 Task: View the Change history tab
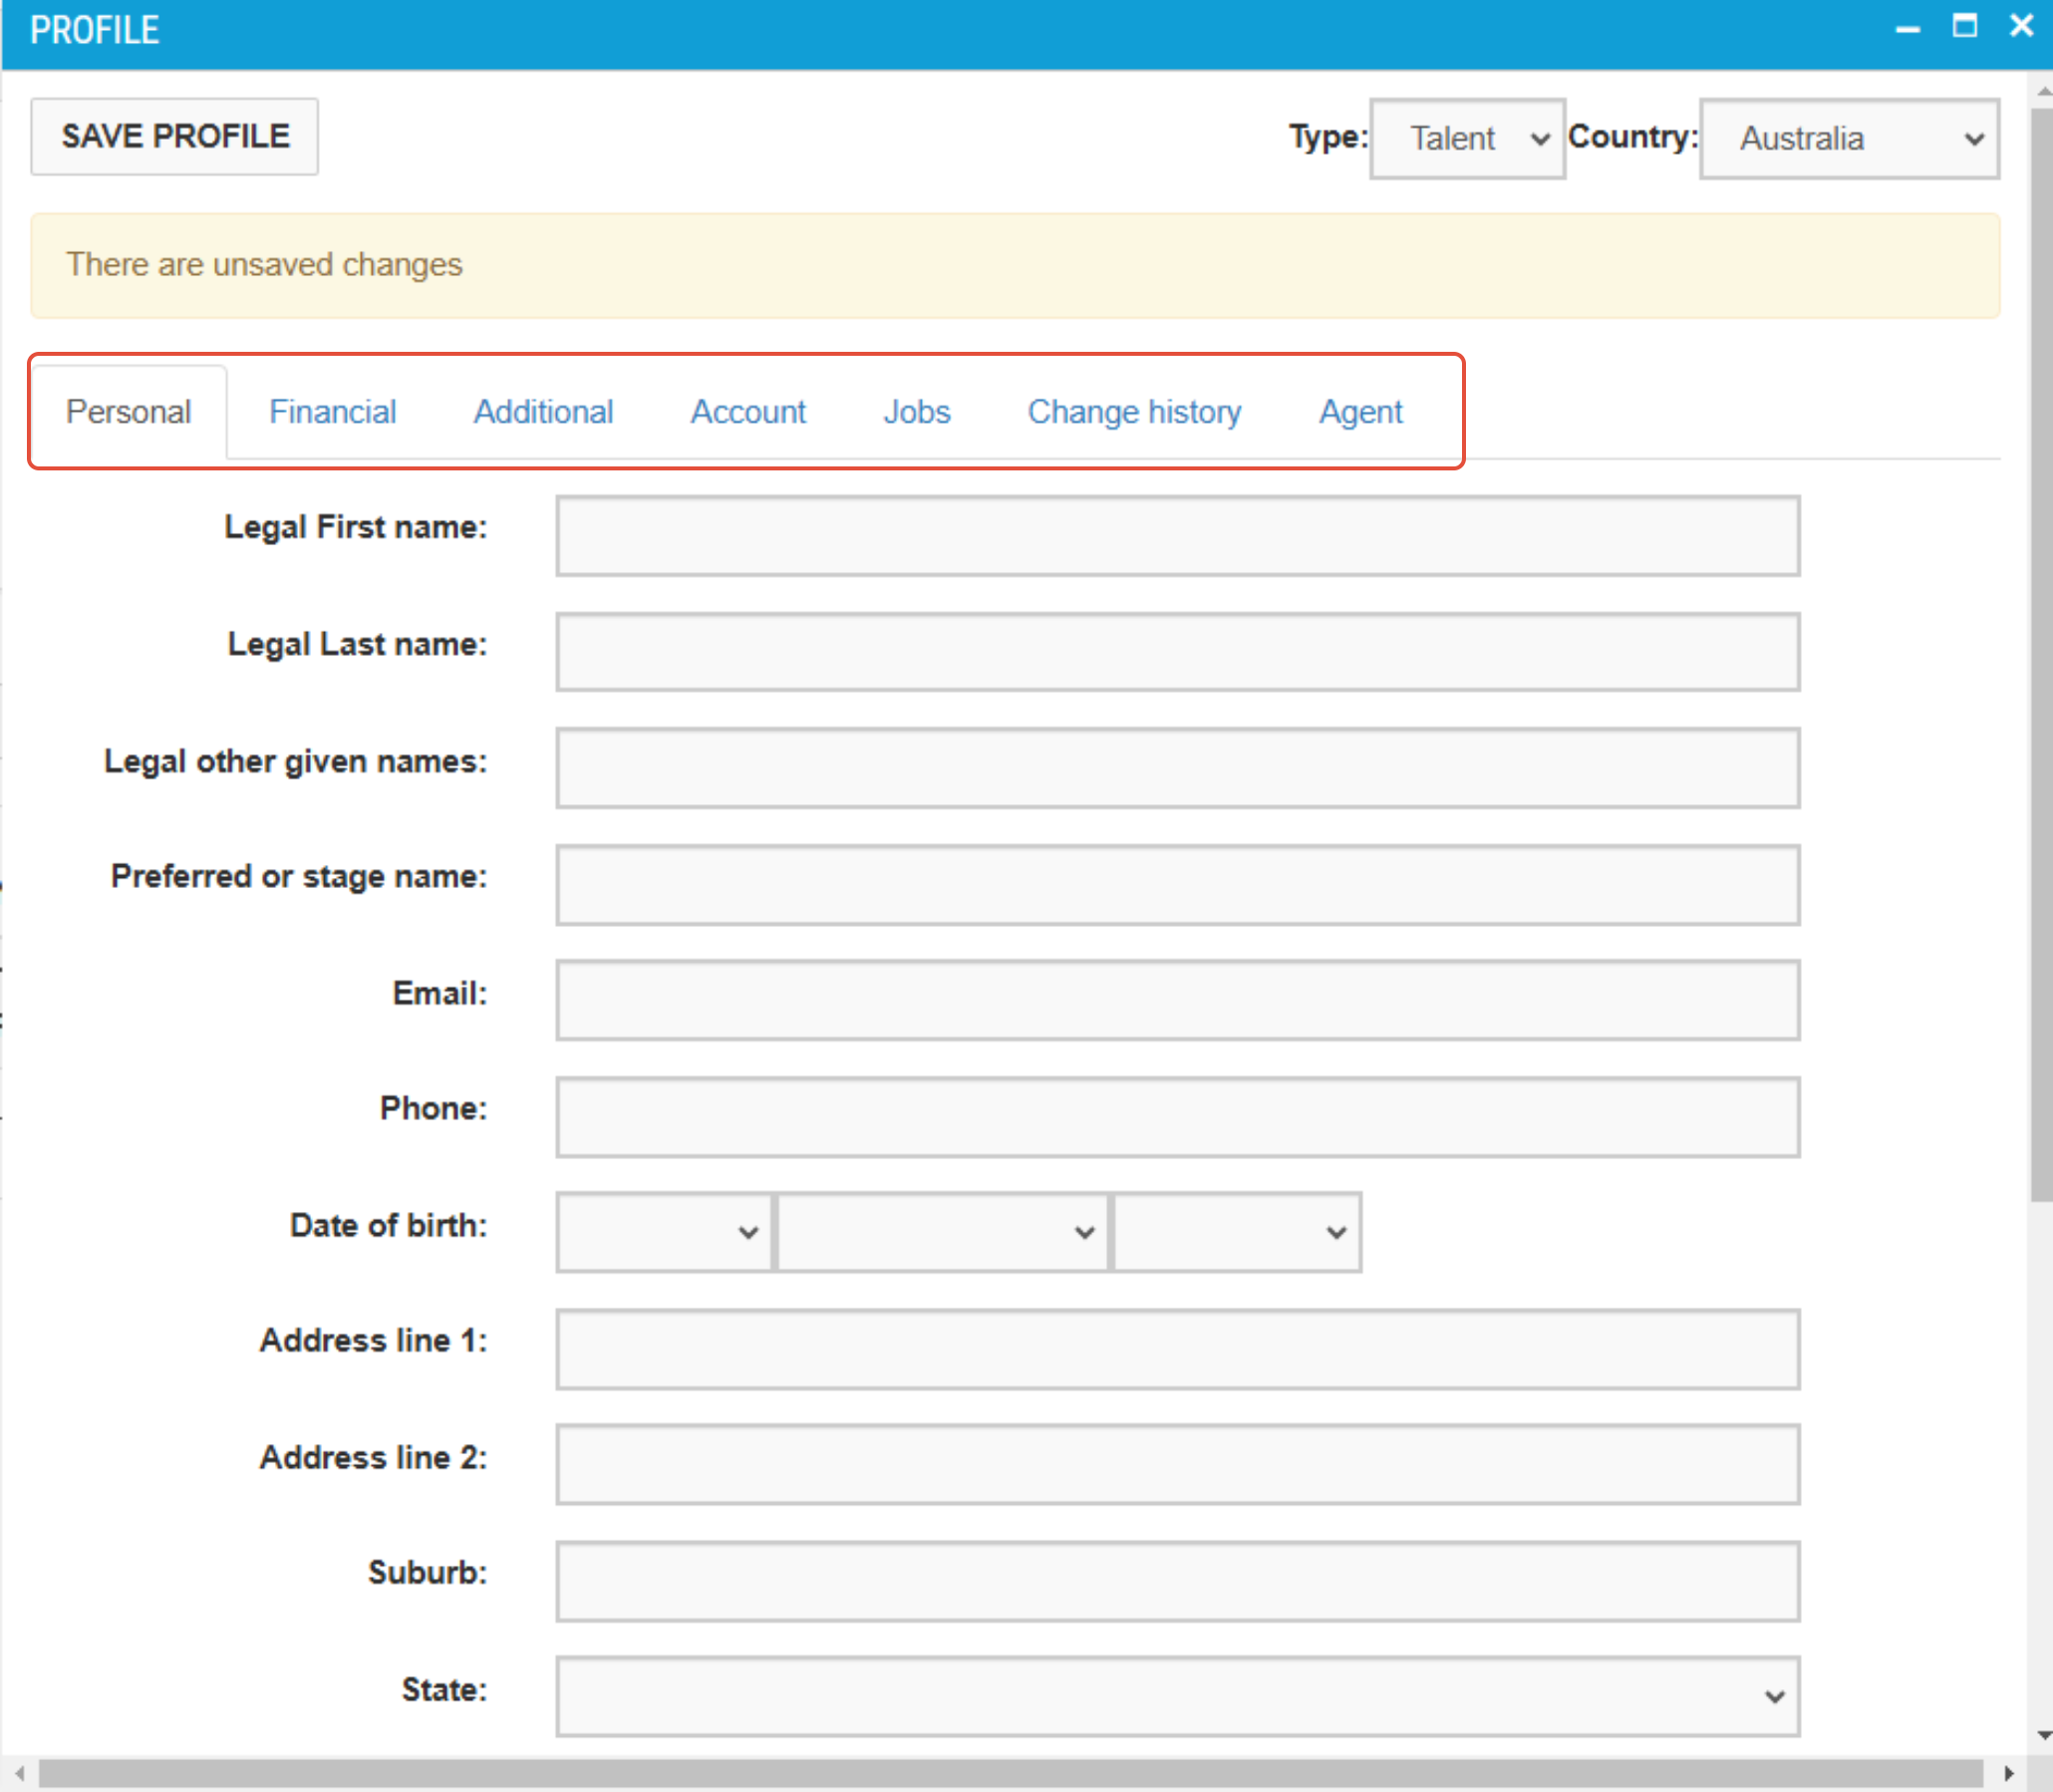coord(1134,412)
